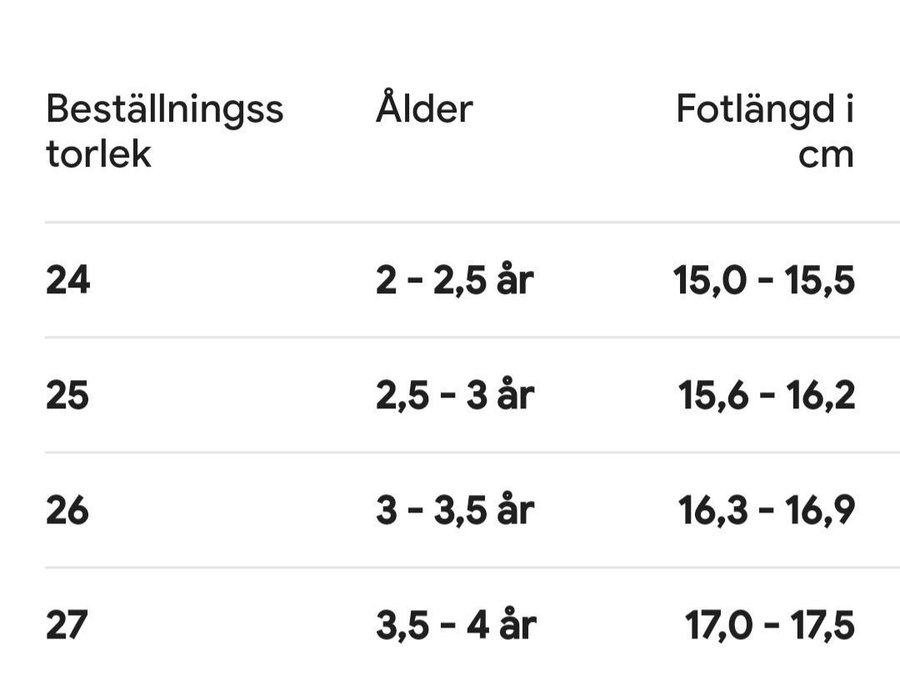Click foot length '17,0 - 17,5'

(x=770, y=626)
